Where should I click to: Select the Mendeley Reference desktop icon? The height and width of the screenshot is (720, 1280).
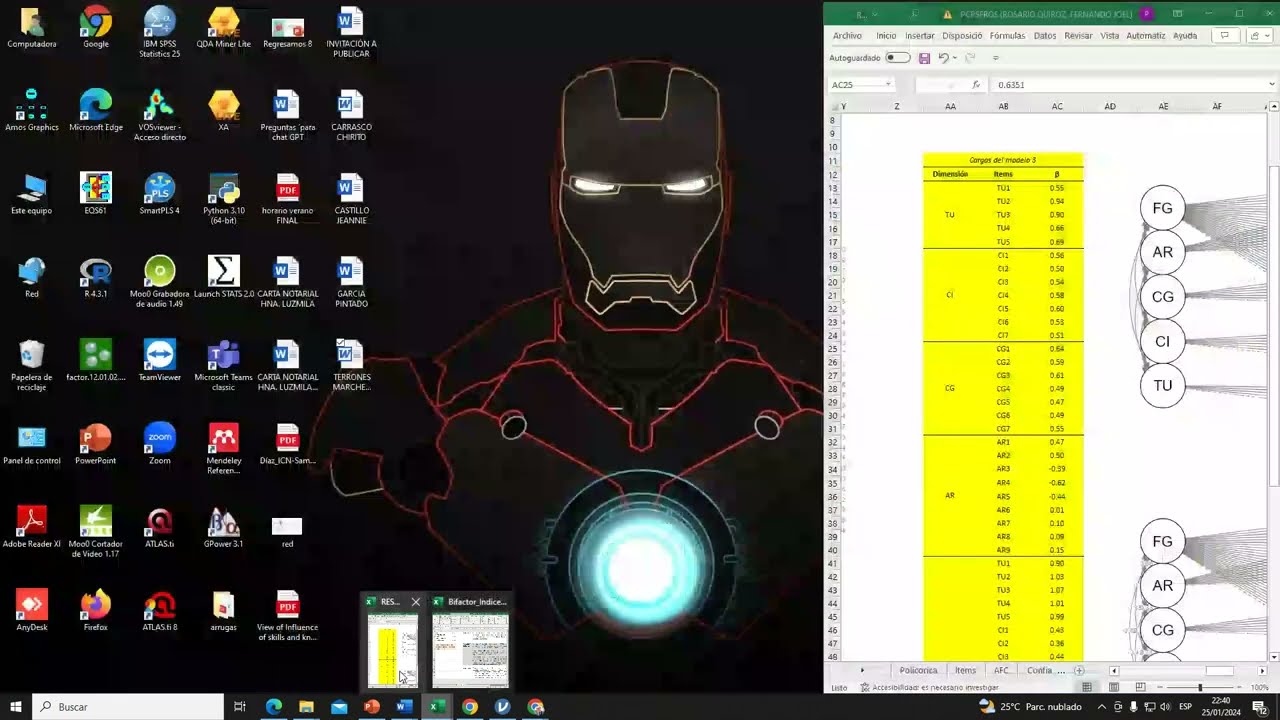(223, 449)
